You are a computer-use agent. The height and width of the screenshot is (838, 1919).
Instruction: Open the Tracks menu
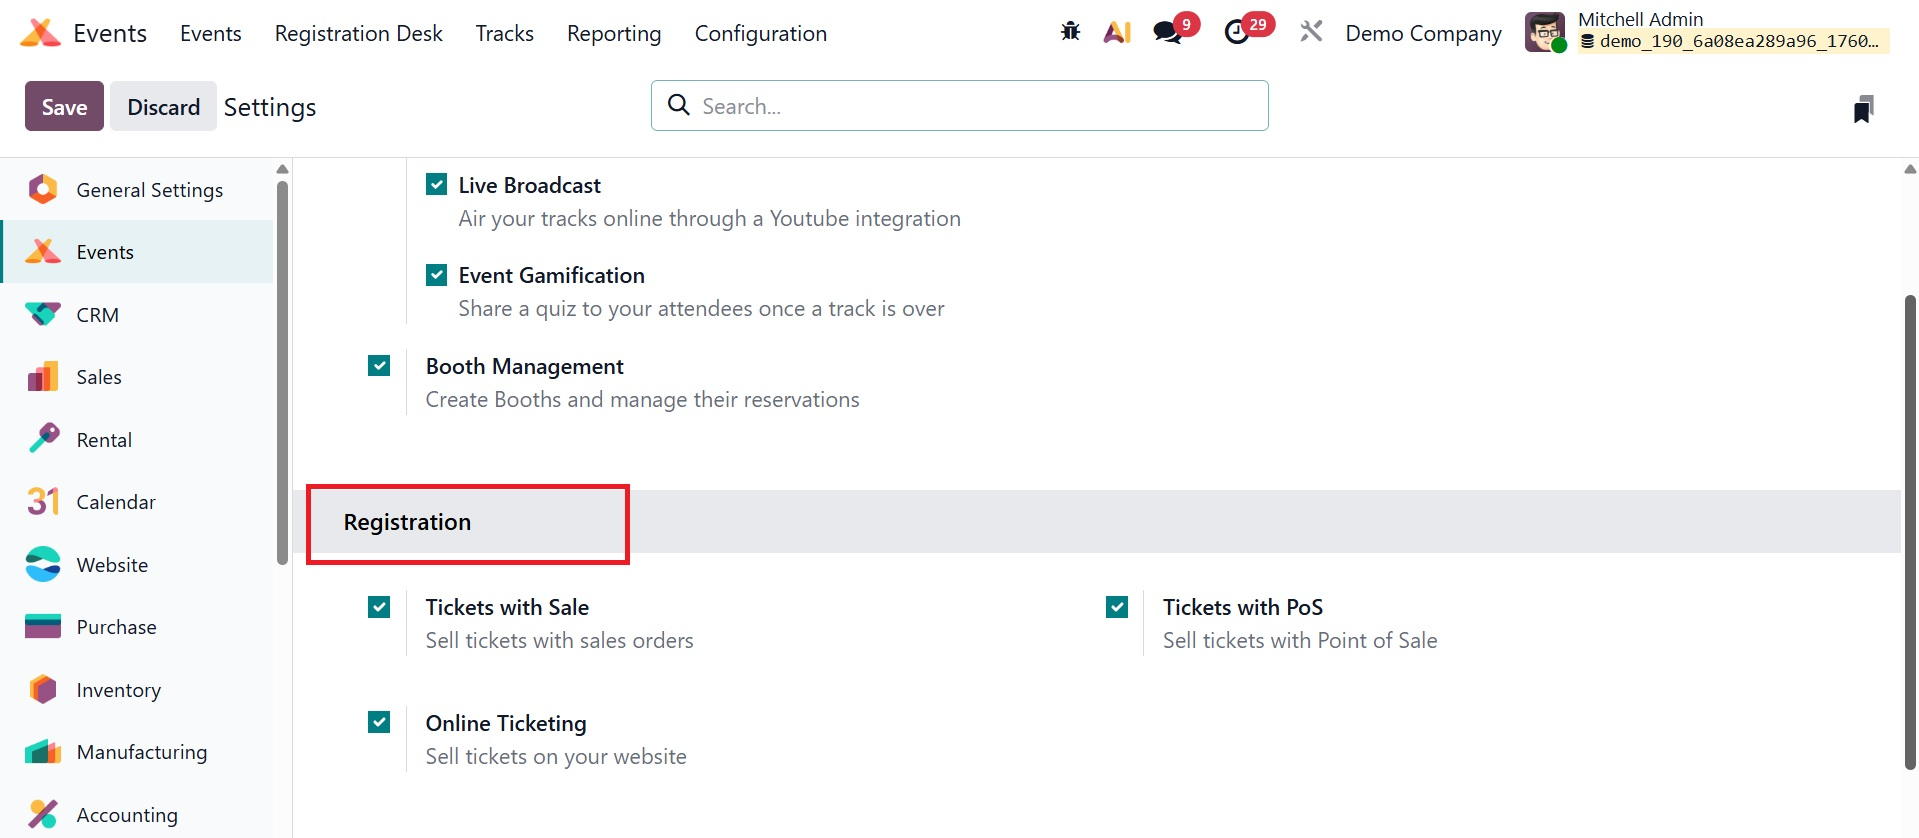click(x=504, y=34)
